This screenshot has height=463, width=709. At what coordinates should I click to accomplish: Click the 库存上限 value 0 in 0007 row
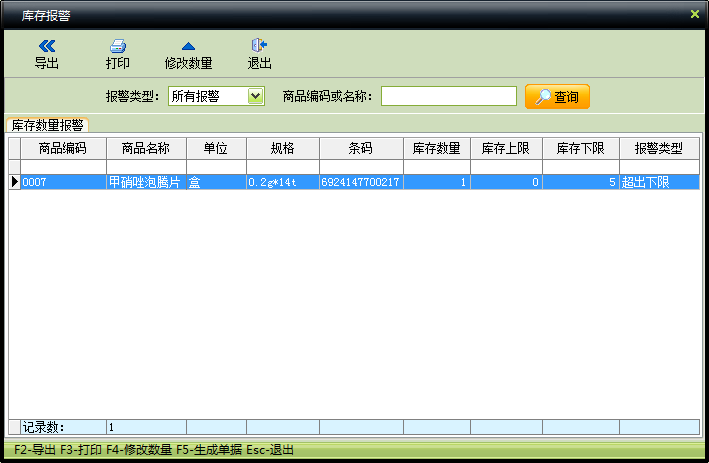506,182
